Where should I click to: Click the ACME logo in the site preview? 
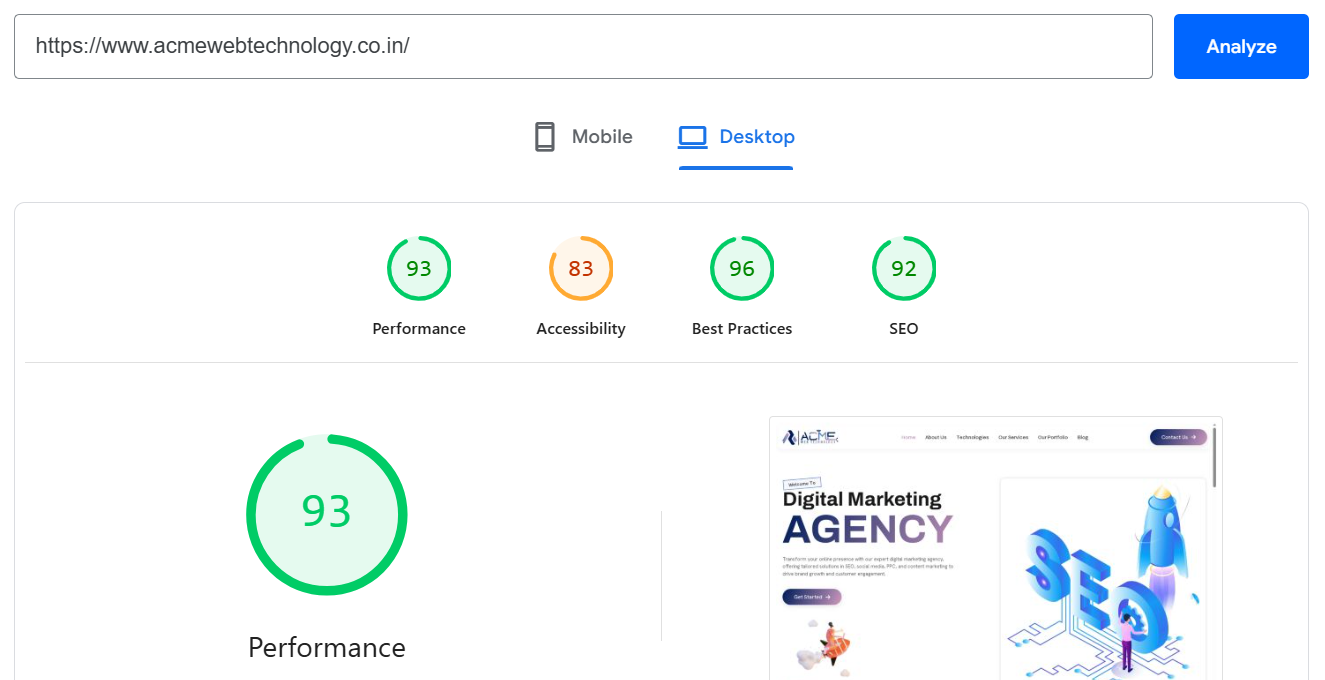coord(810,437)
